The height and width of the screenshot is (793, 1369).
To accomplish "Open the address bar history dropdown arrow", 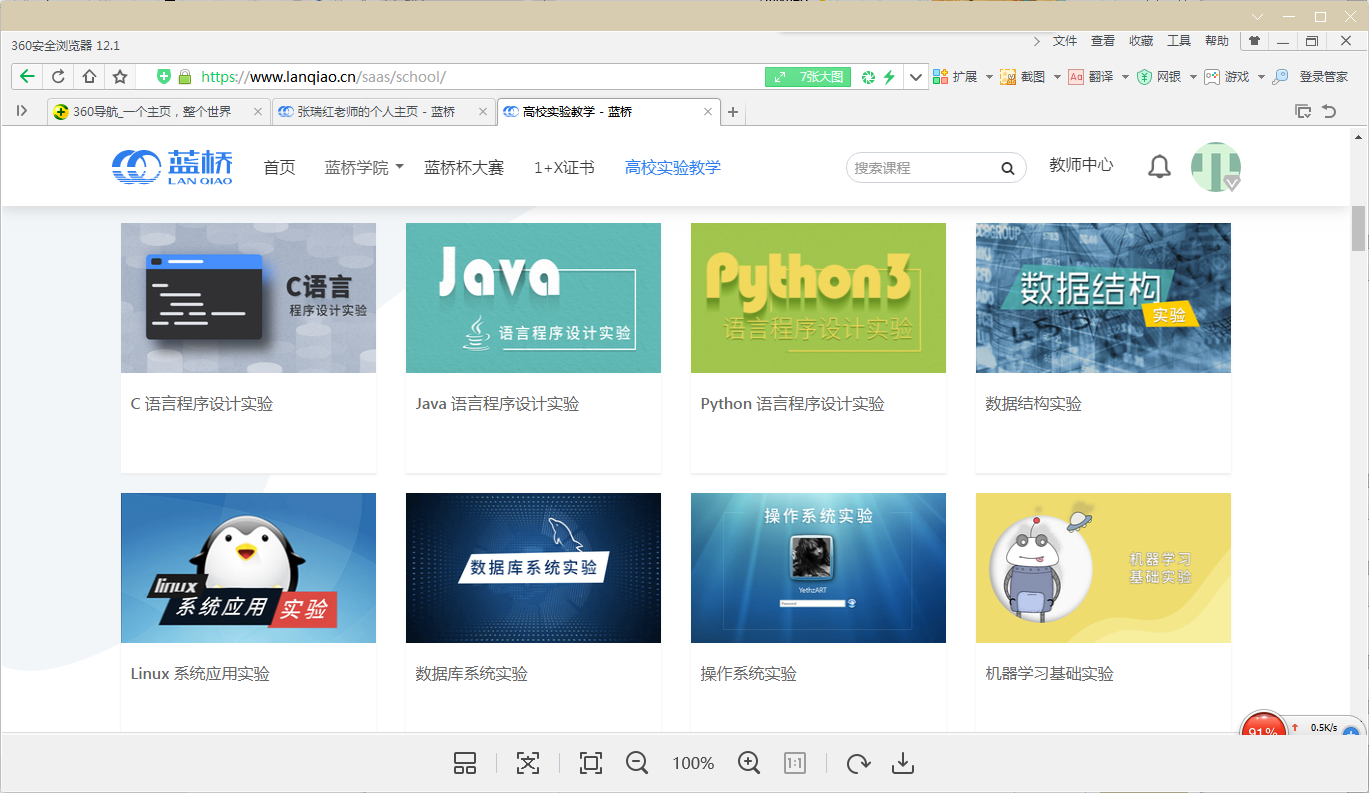I will [916, 77].
